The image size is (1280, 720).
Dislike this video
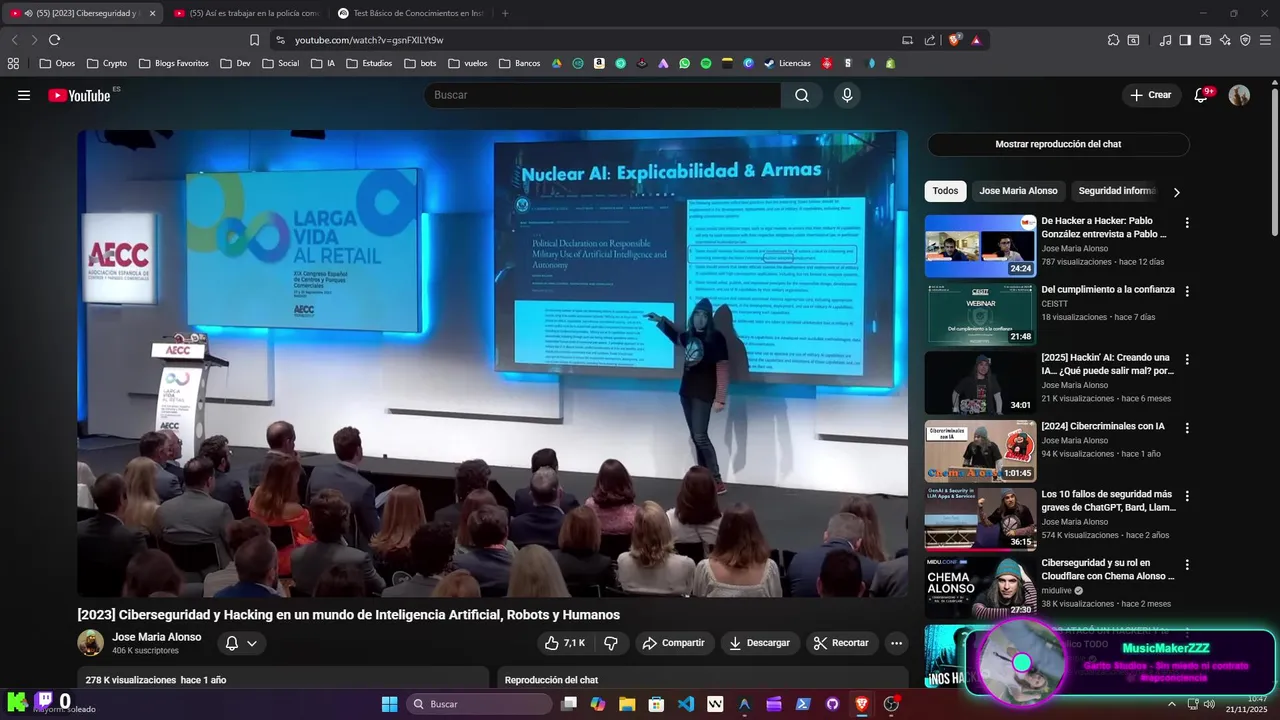611,643
